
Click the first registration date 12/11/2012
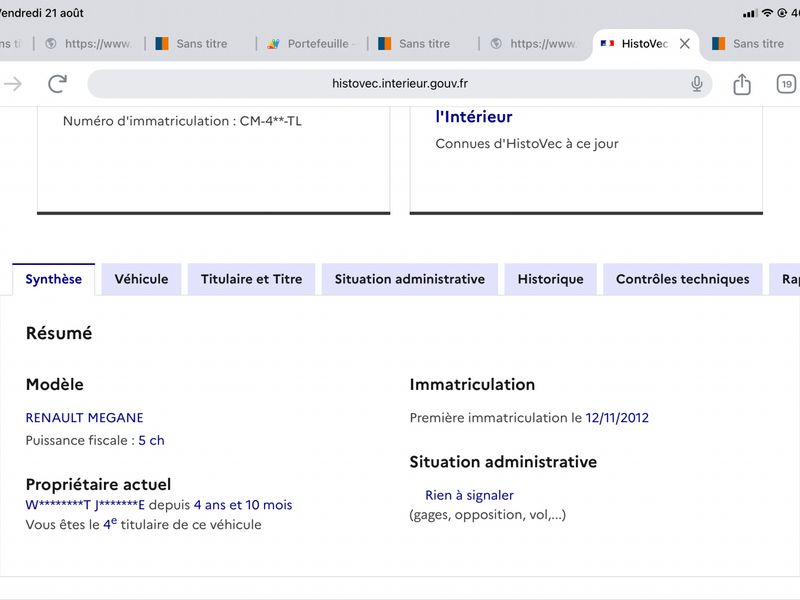pyautogui.click(x=617, y=417)
